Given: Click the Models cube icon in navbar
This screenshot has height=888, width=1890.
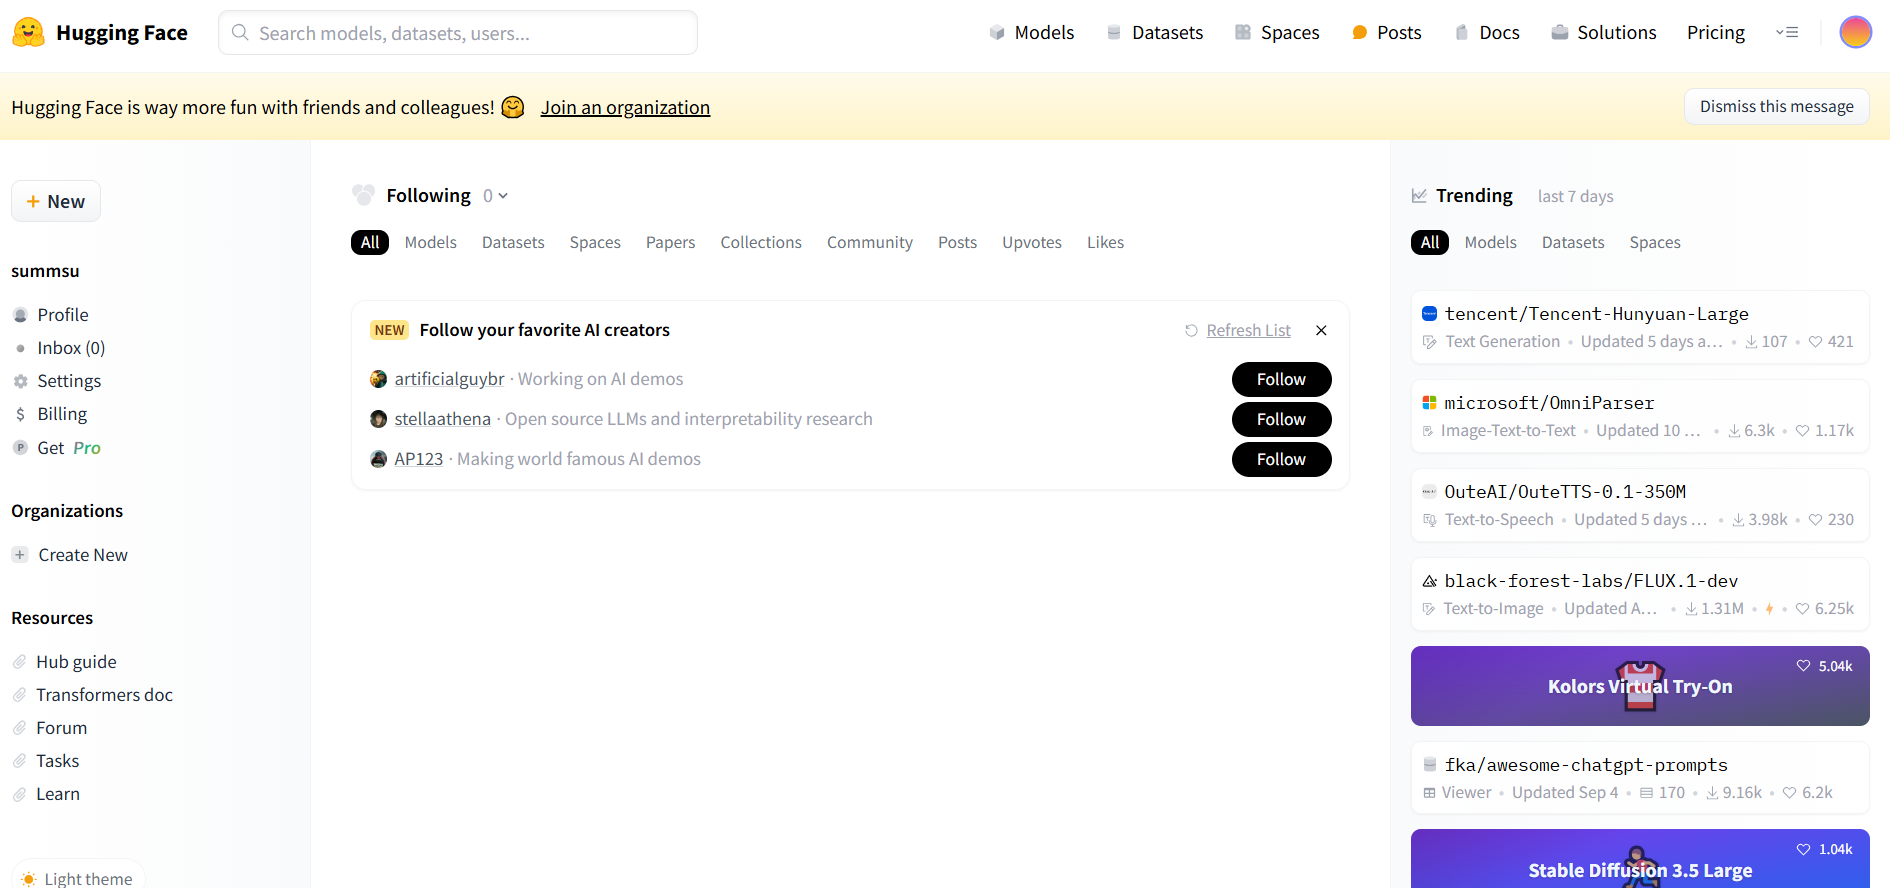Looking at the screenshot, I should 997,32.
